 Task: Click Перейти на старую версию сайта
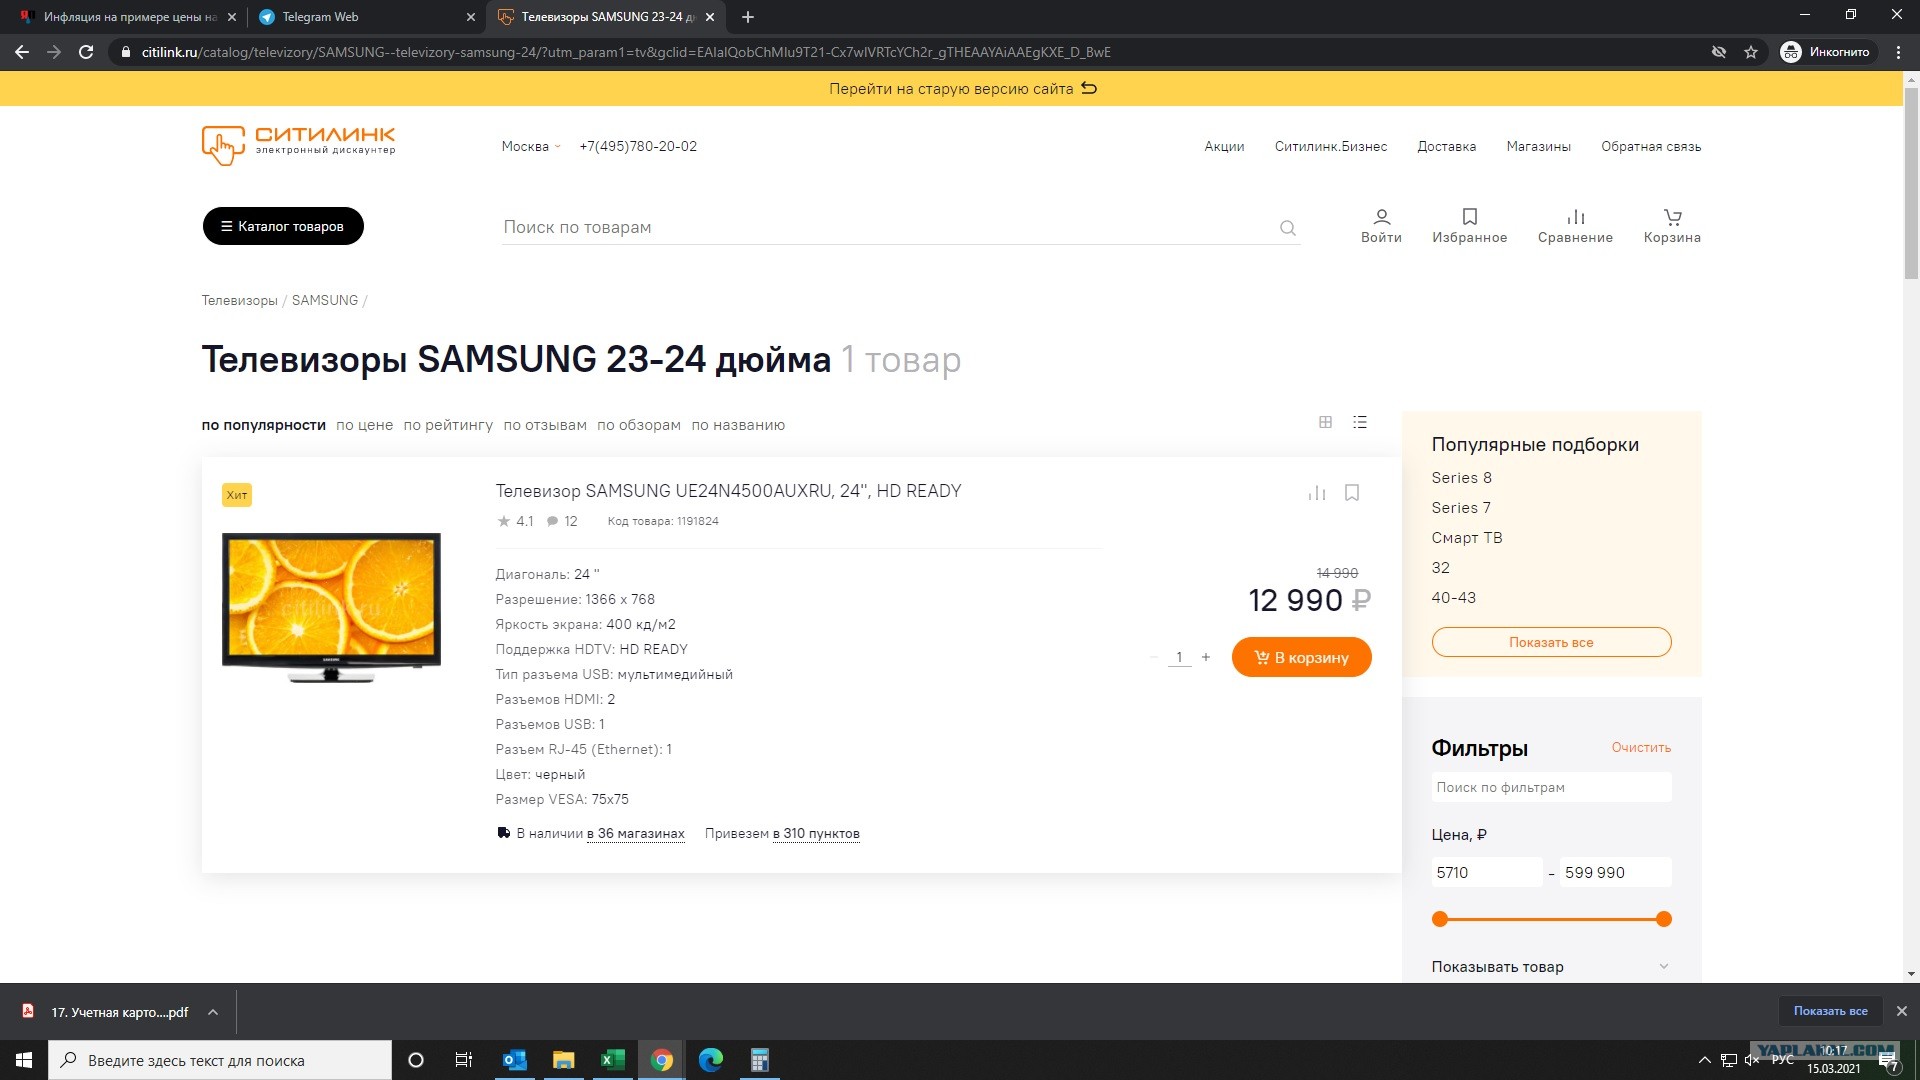tap(963, 88)
